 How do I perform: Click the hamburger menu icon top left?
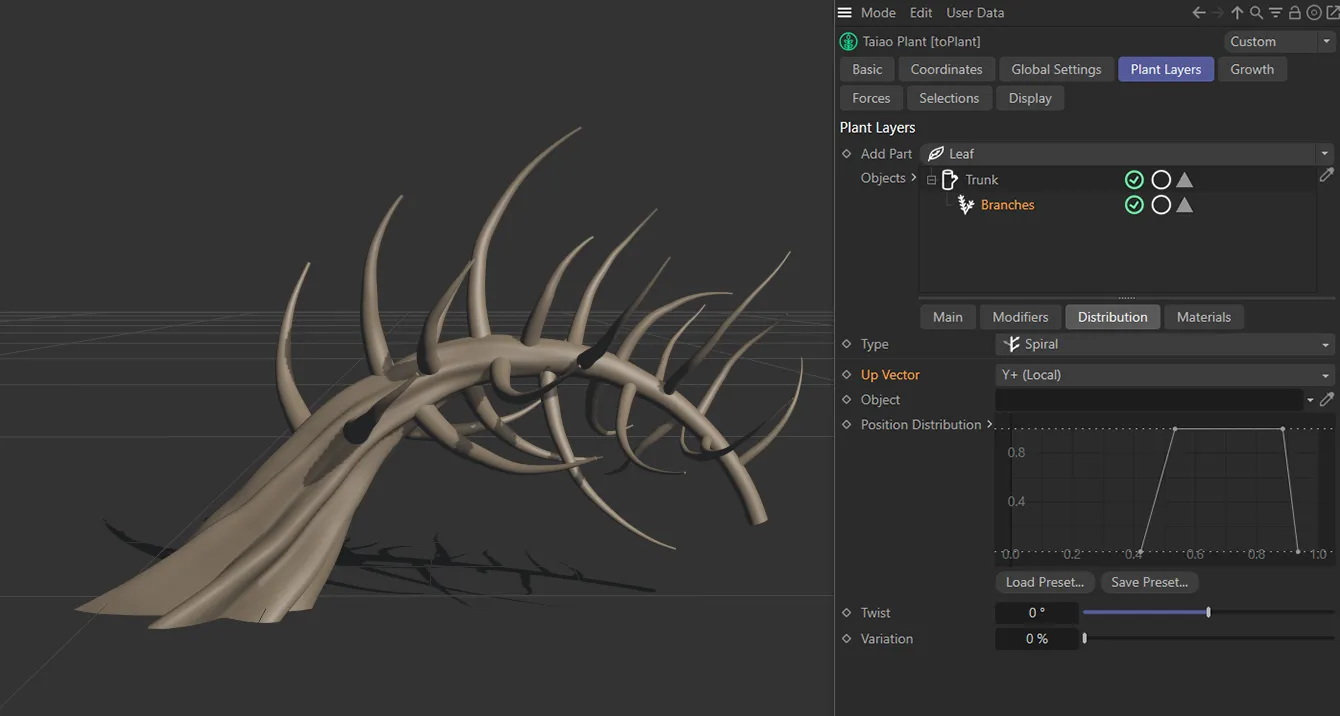[x=845, y=12]
